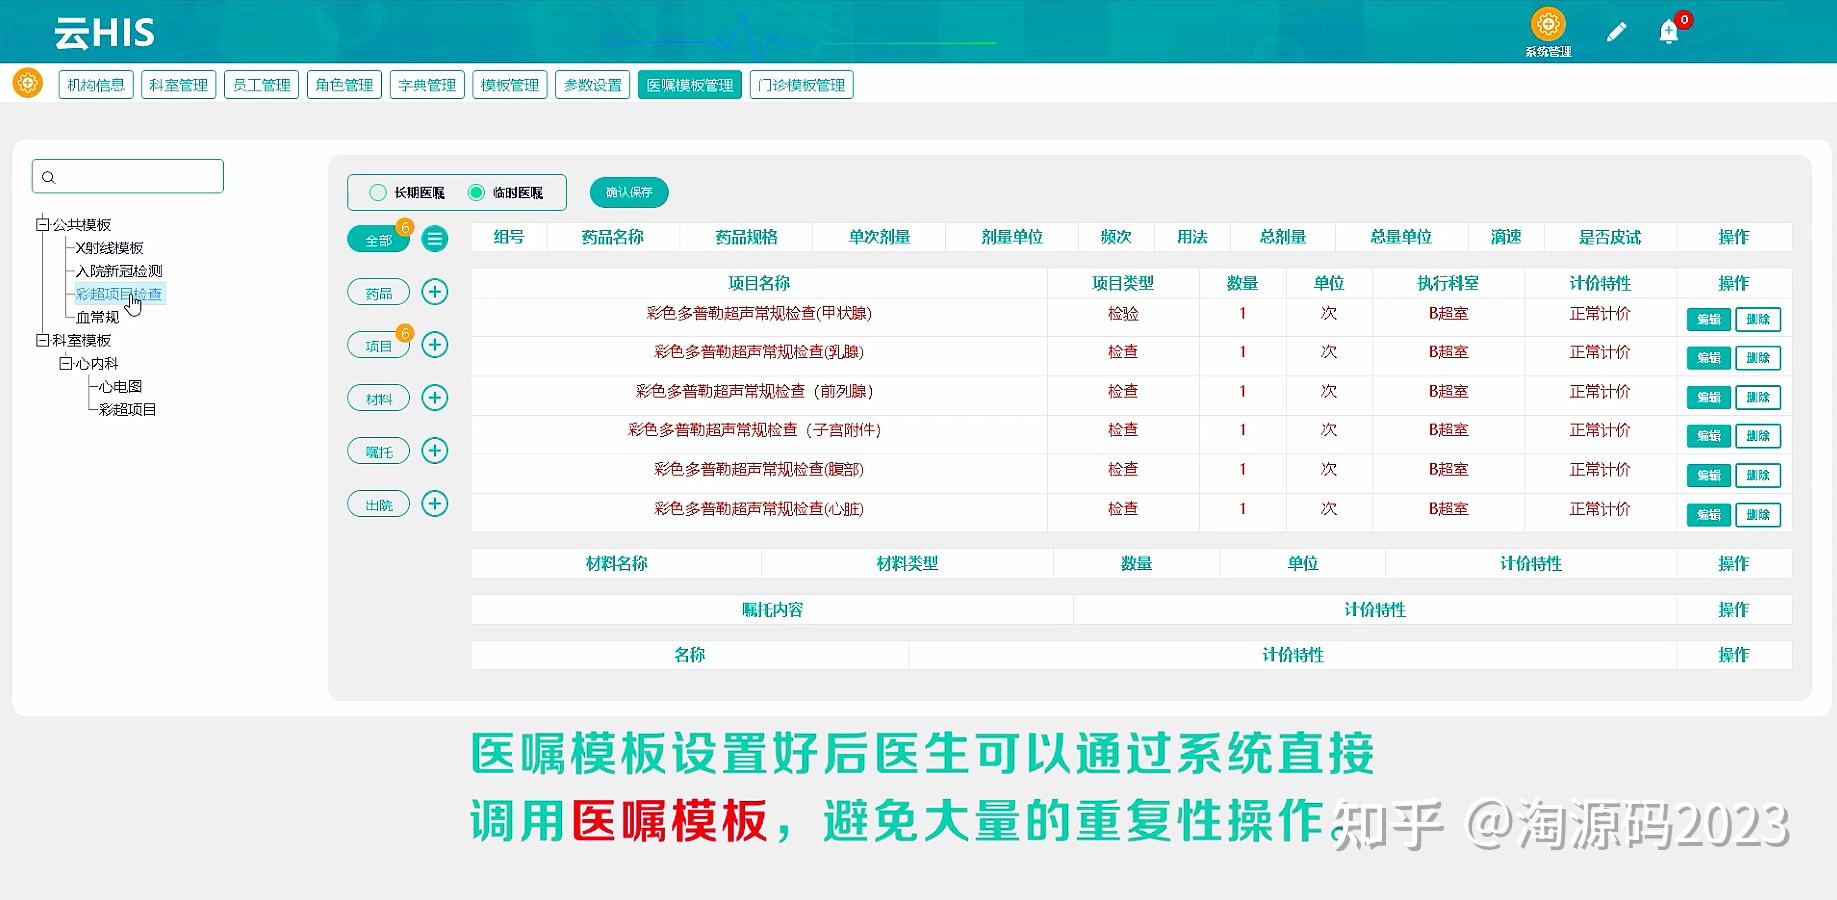Delete the 子宫附件 ultrasound row
The image size is (1837, 900).
(x=1758, y=436)
